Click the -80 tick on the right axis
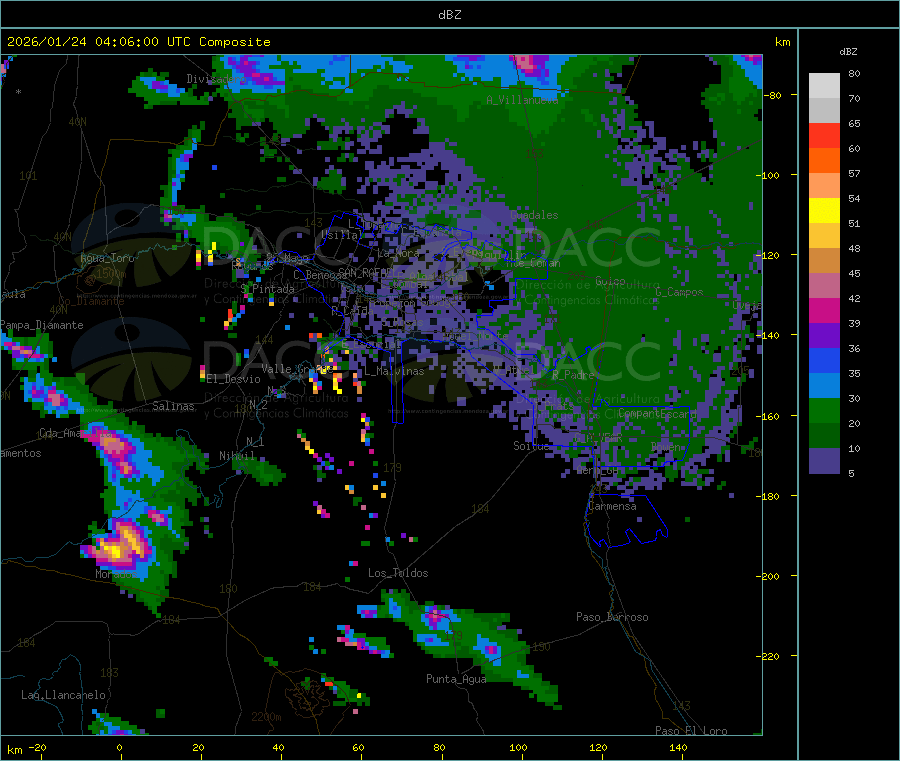 tap(773, 95)
